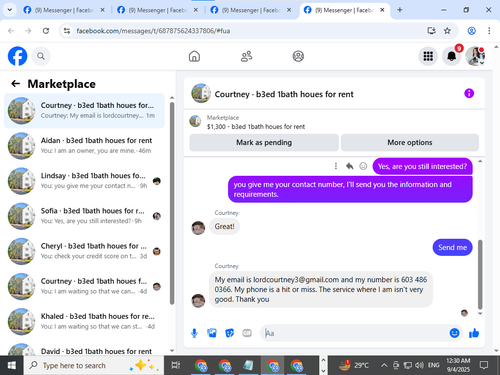
Task: Open the Windows Start menu
Action: (12, 365)
